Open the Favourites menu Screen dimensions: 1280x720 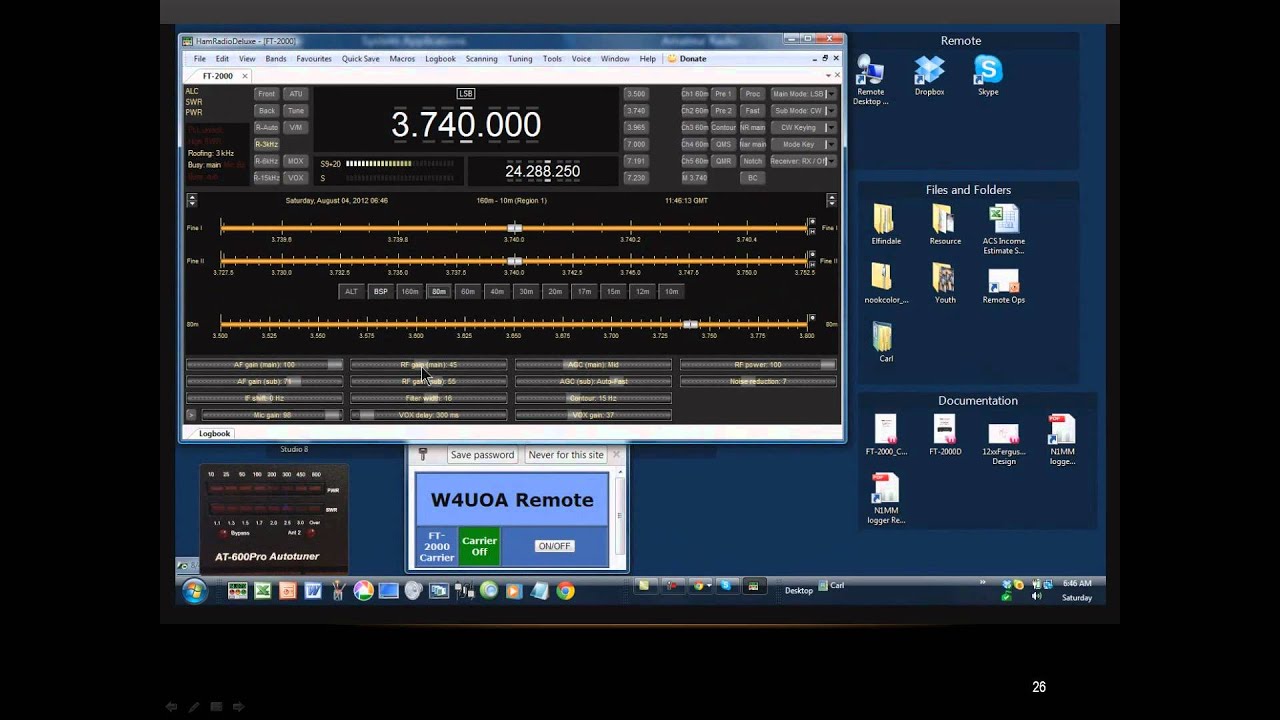coord(314,59)
